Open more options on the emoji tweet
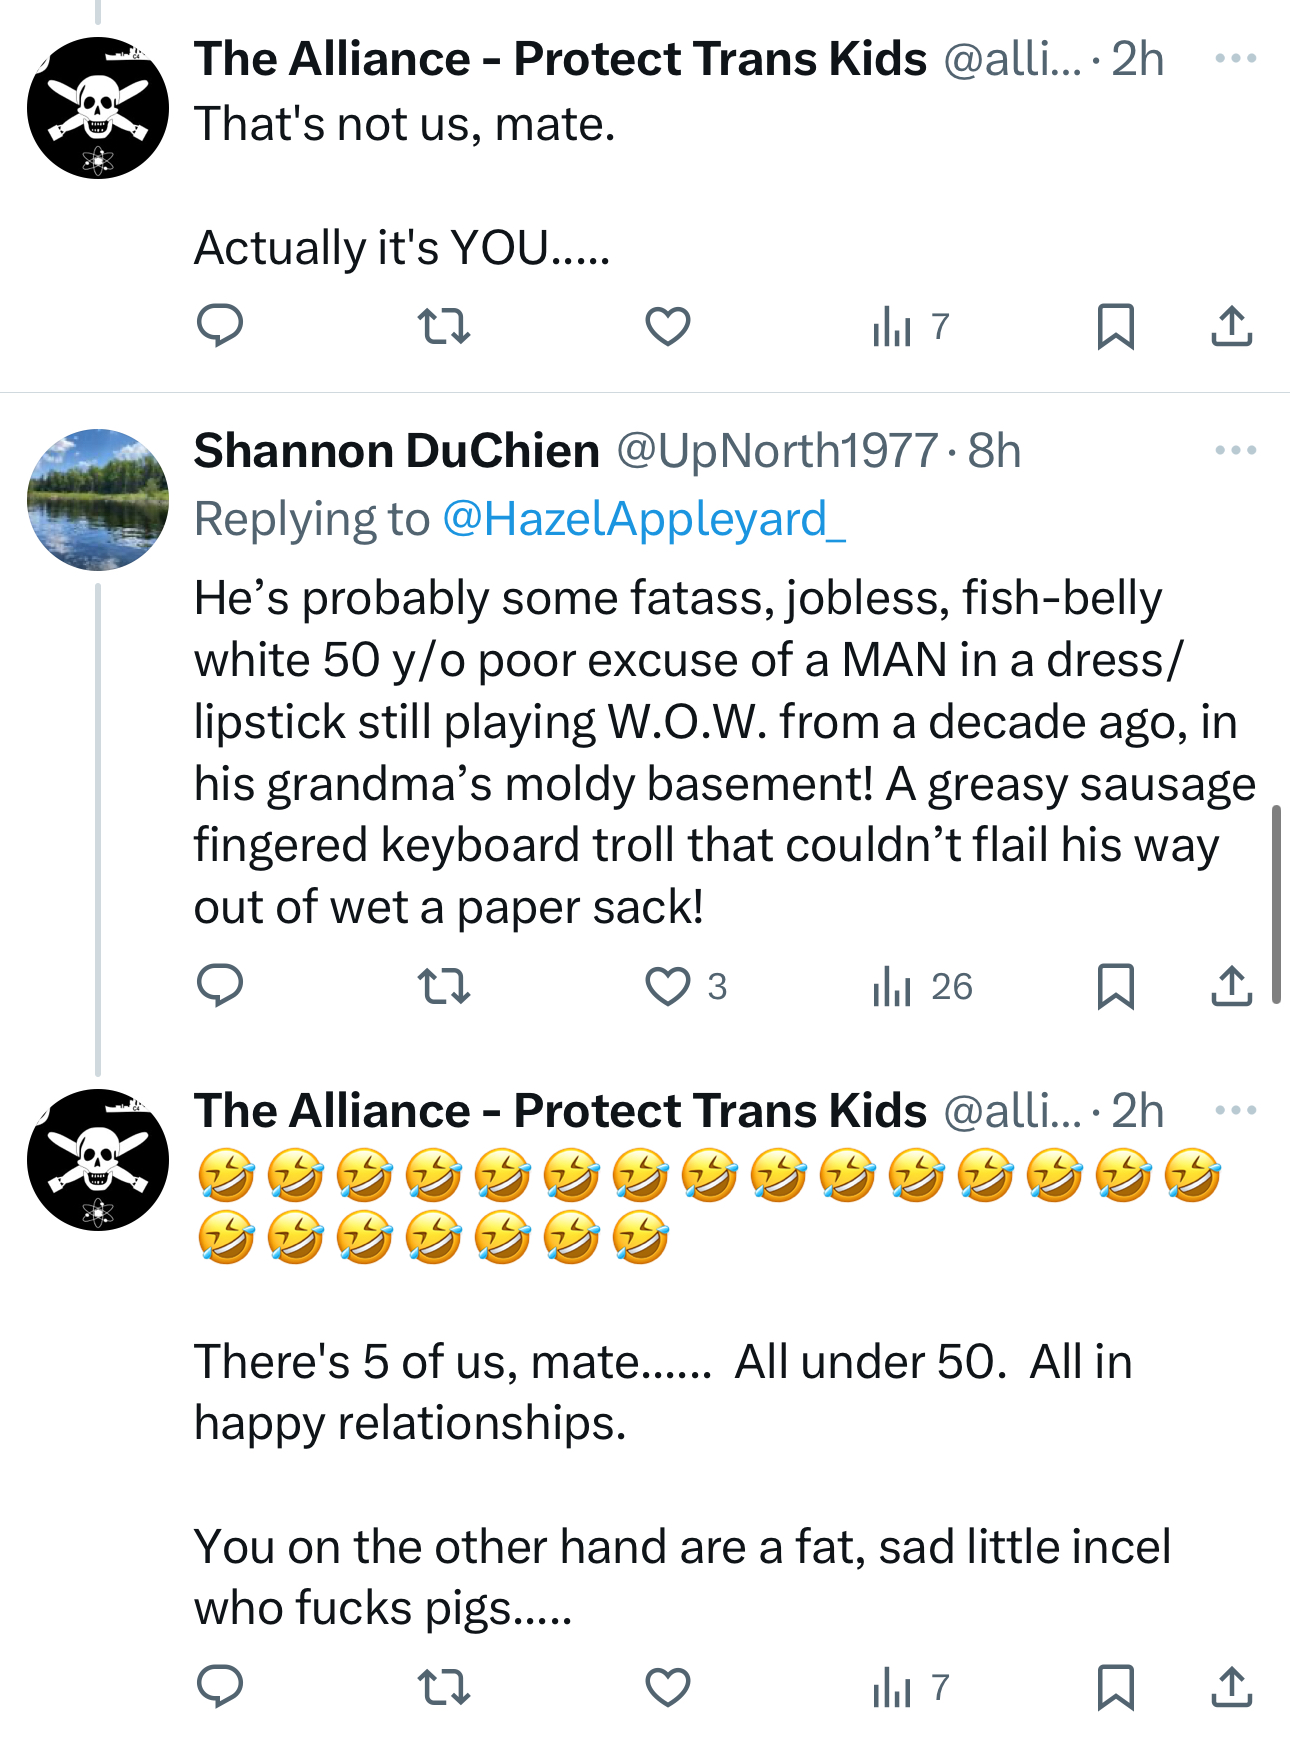The height and width of the screenshot is (1743, 1290). [1235, 1110]
